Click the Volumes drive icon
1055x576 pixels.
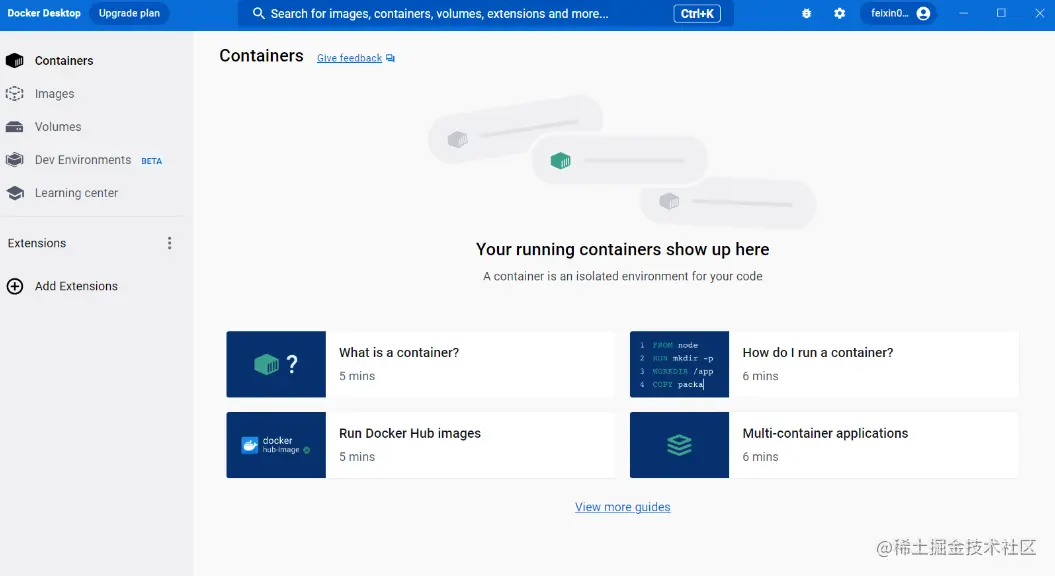pyautogui.click(x=14, y=127)
